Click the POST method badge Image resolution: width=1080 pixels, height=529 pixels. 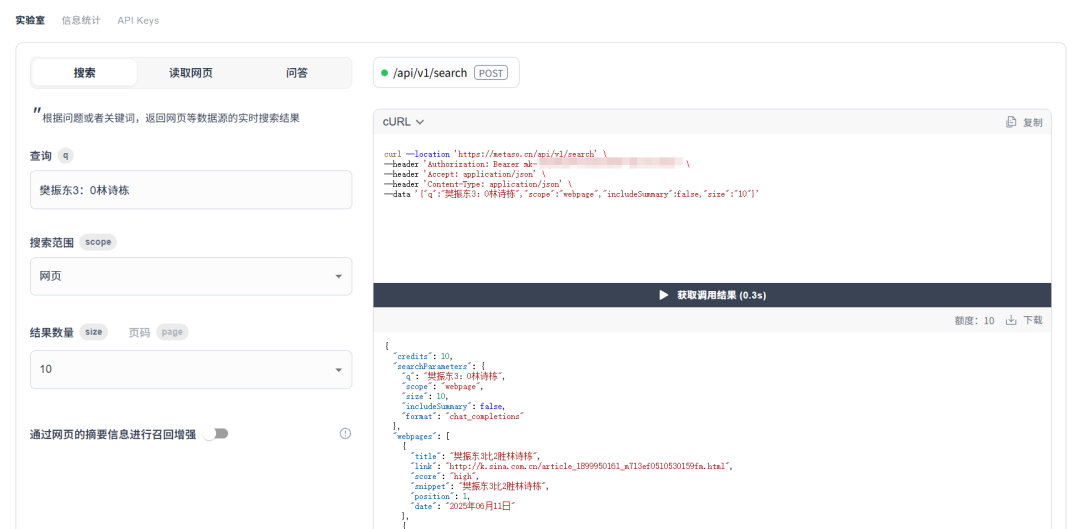pos(491,72)
